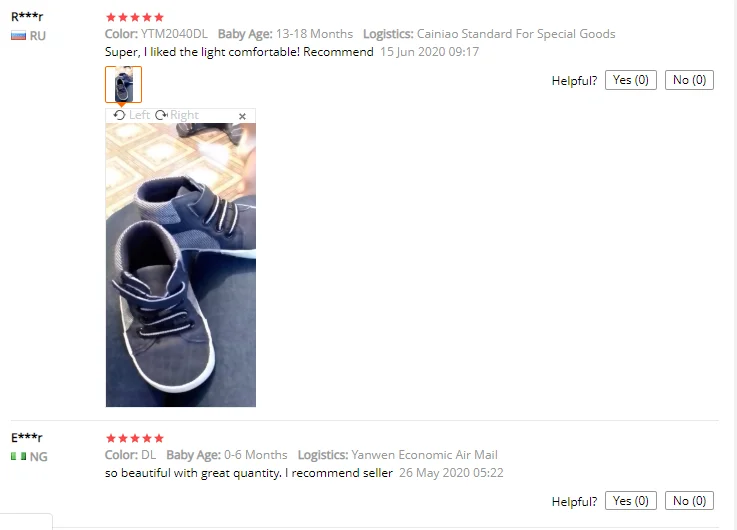This screenshot has width=737, height=530.
Task: Mark R***r's review as helpful Yes
Action: (630, 80)
